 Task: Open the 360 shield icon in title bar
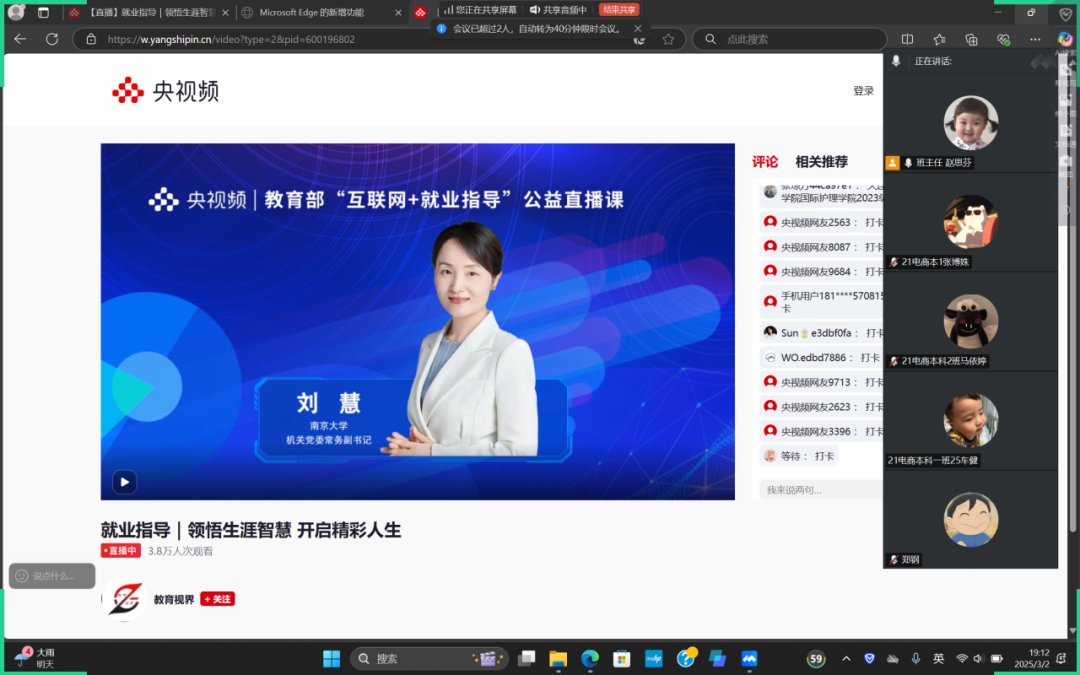pyautogui.click(x=1065, y=13)
